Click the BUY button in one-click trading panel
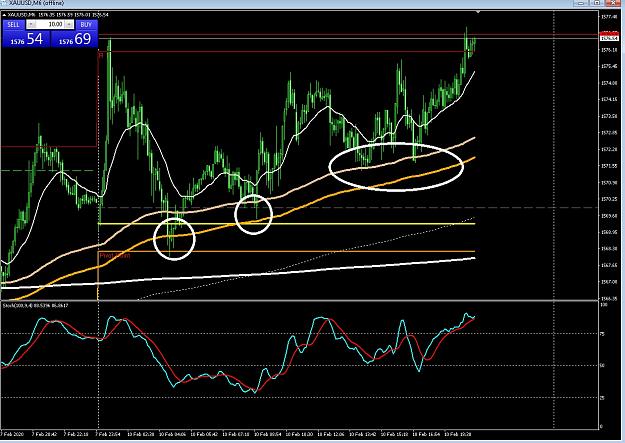This screenshot has width=625, height=443. coord(86,25)
